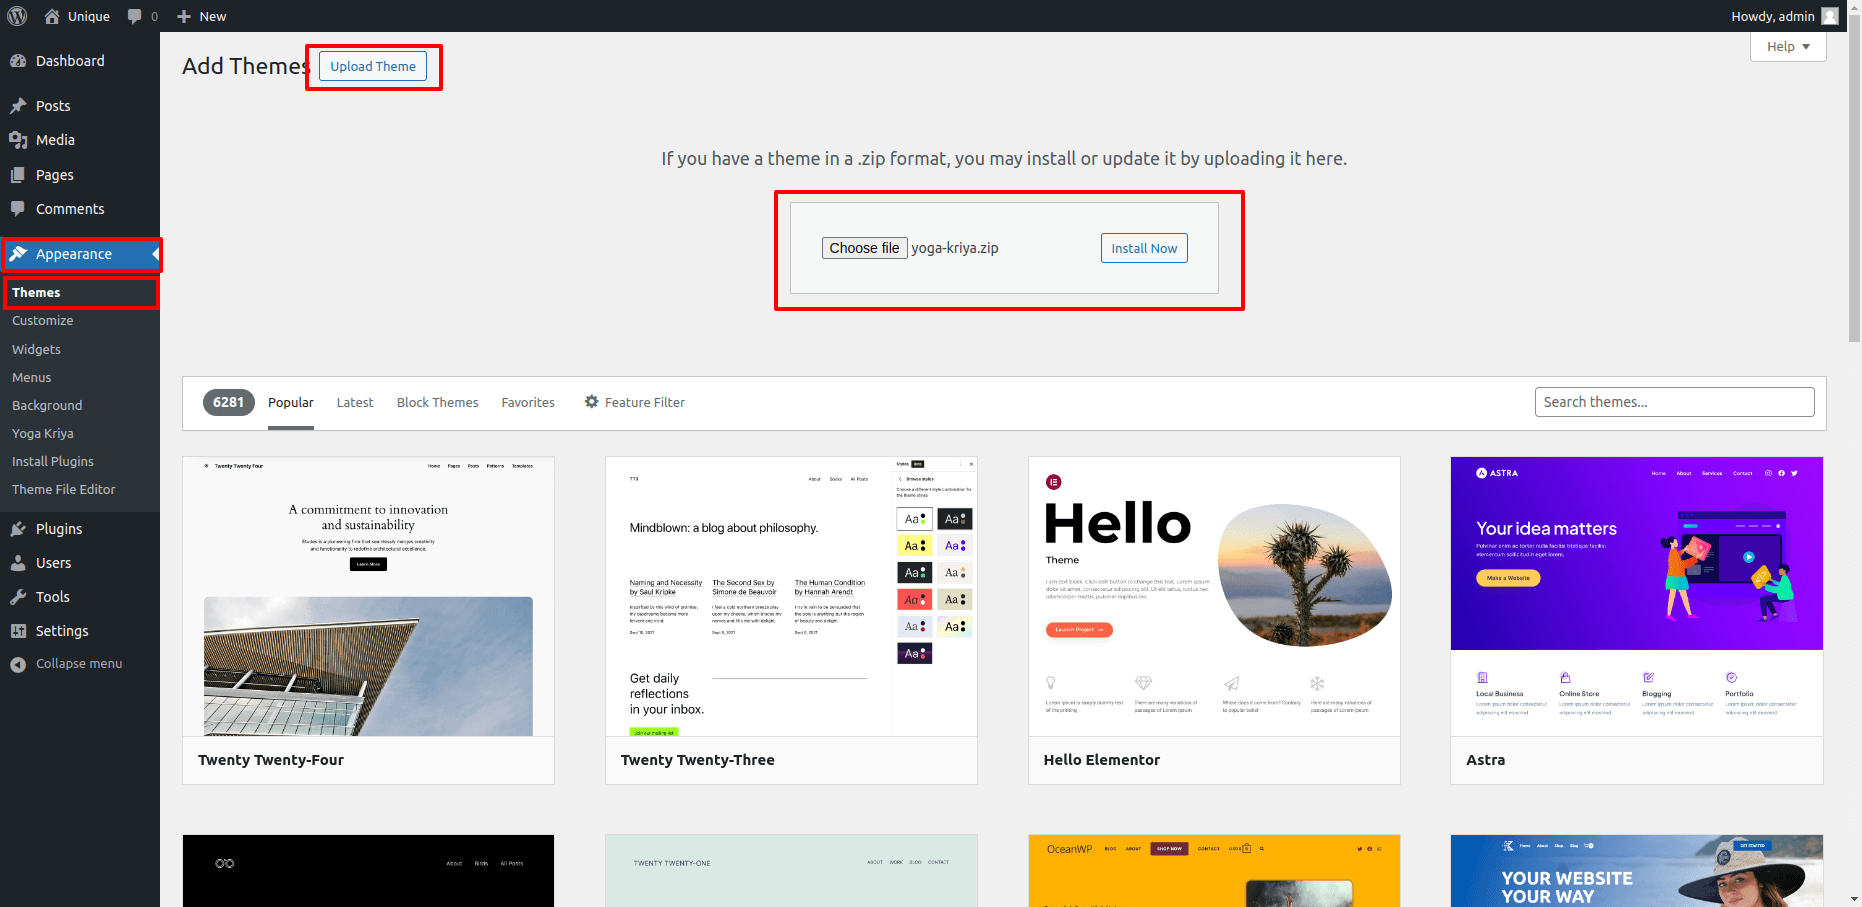Viewport: 1862px width, 907px height.
Task: Toggle the Upload Theme panel
Action: pos(373,66)
